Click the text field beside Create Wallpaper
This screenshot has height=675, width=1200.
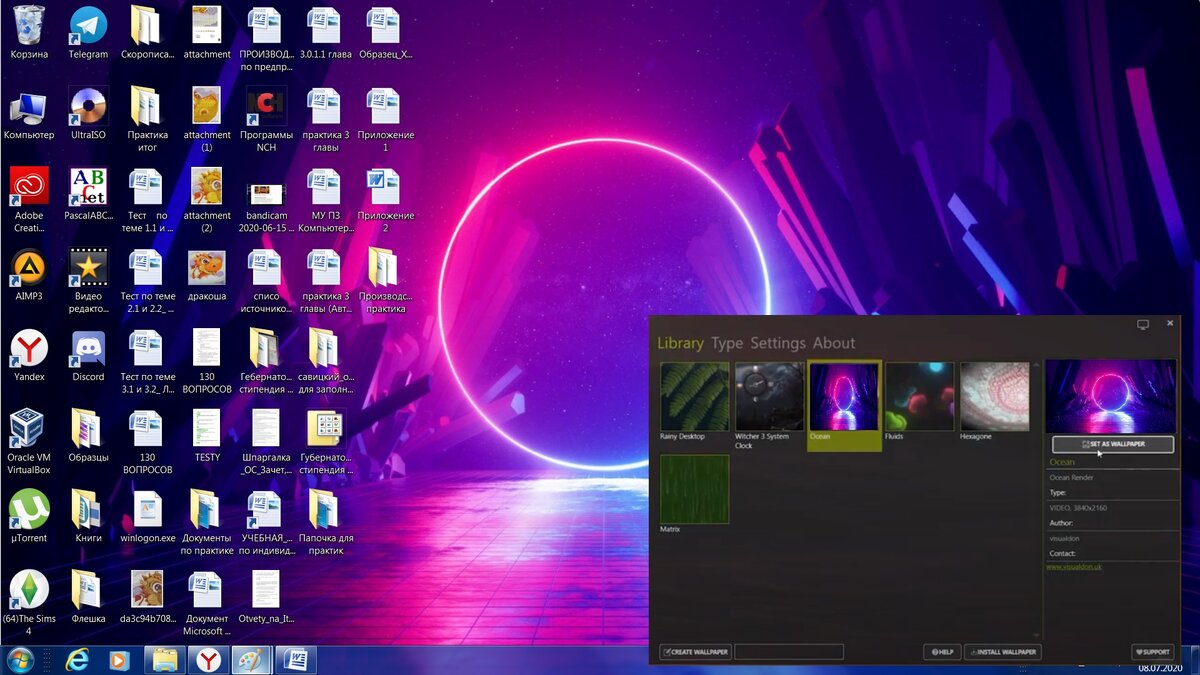(x=789, y=652)
